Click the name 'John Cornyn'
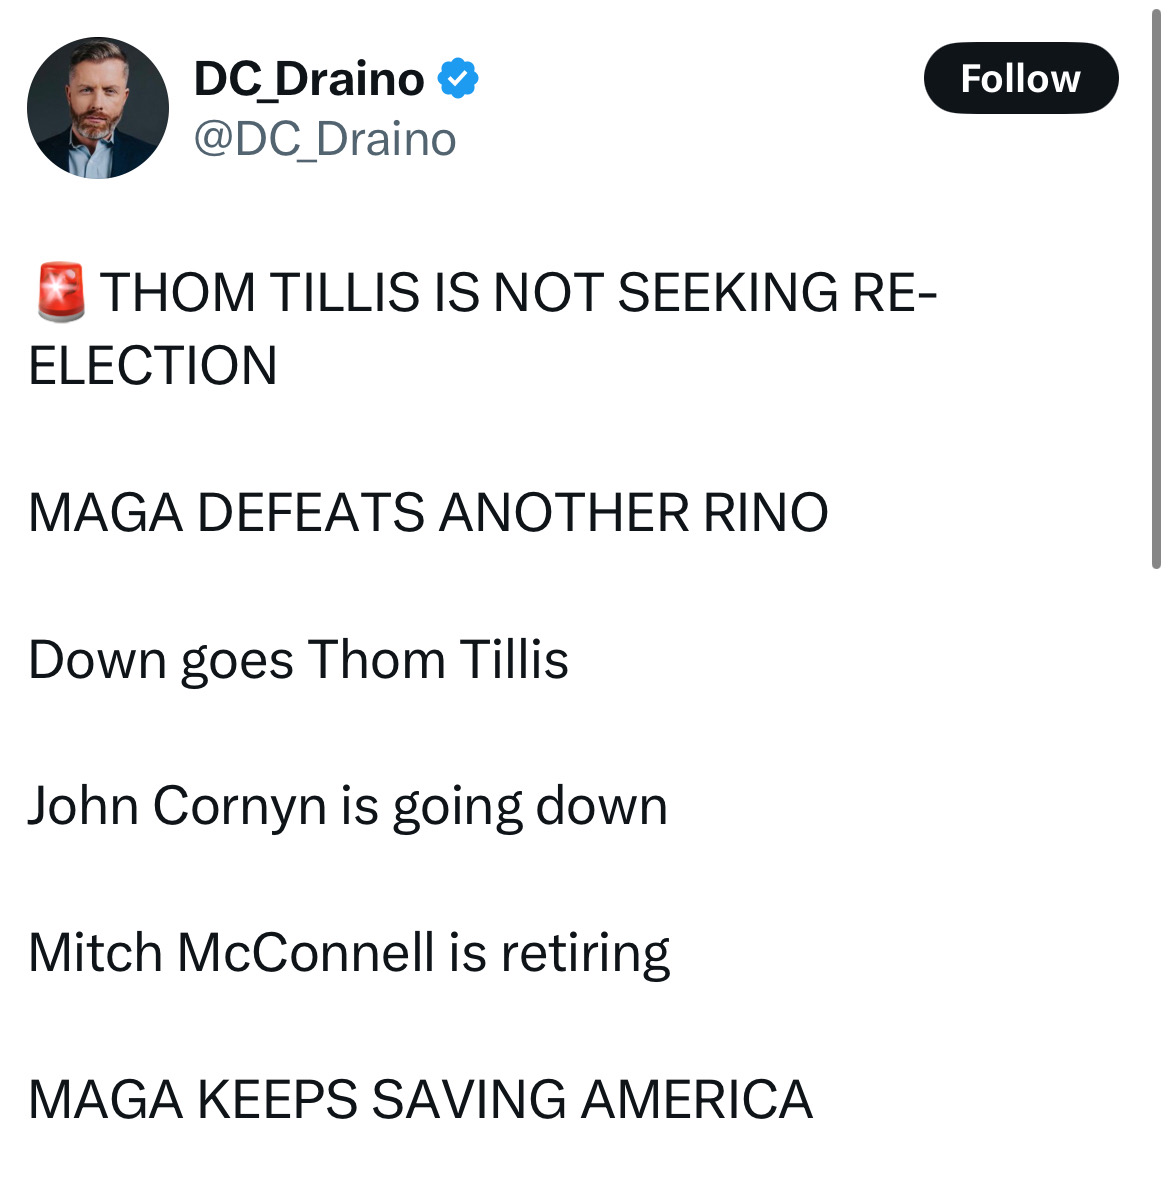The image size is (1170, 1200). pos(177,806)
